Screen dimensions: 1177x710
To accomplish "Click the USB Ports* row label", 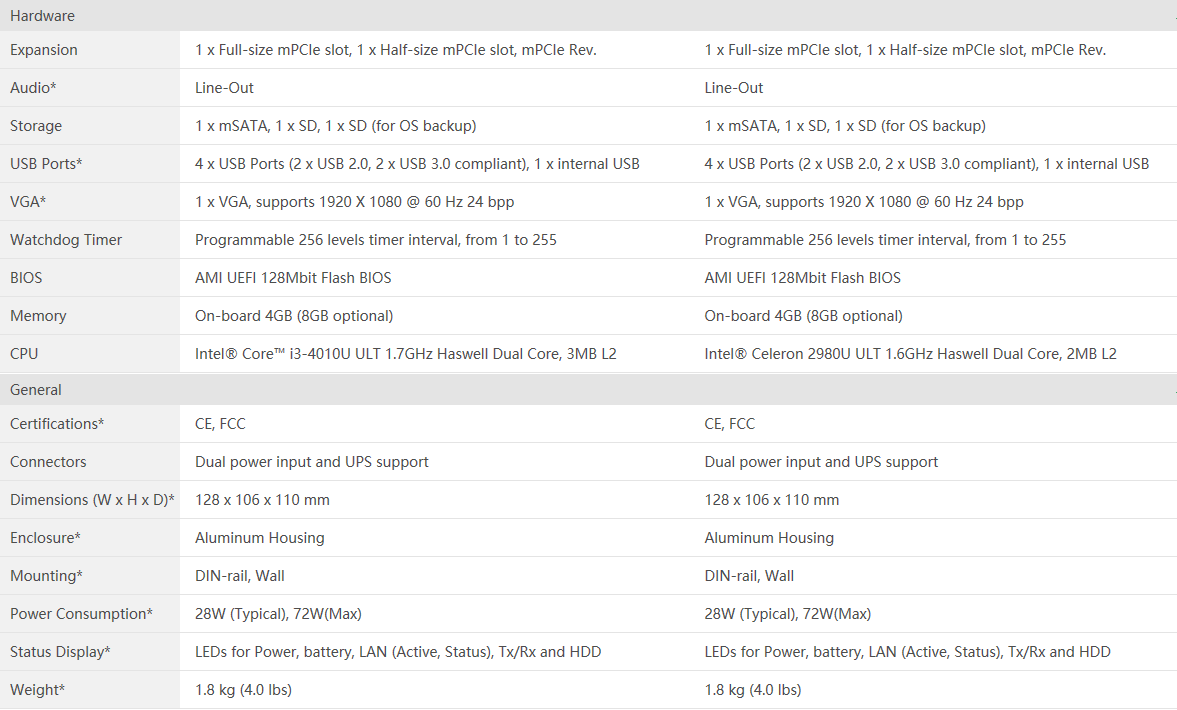I will point(46,164).
